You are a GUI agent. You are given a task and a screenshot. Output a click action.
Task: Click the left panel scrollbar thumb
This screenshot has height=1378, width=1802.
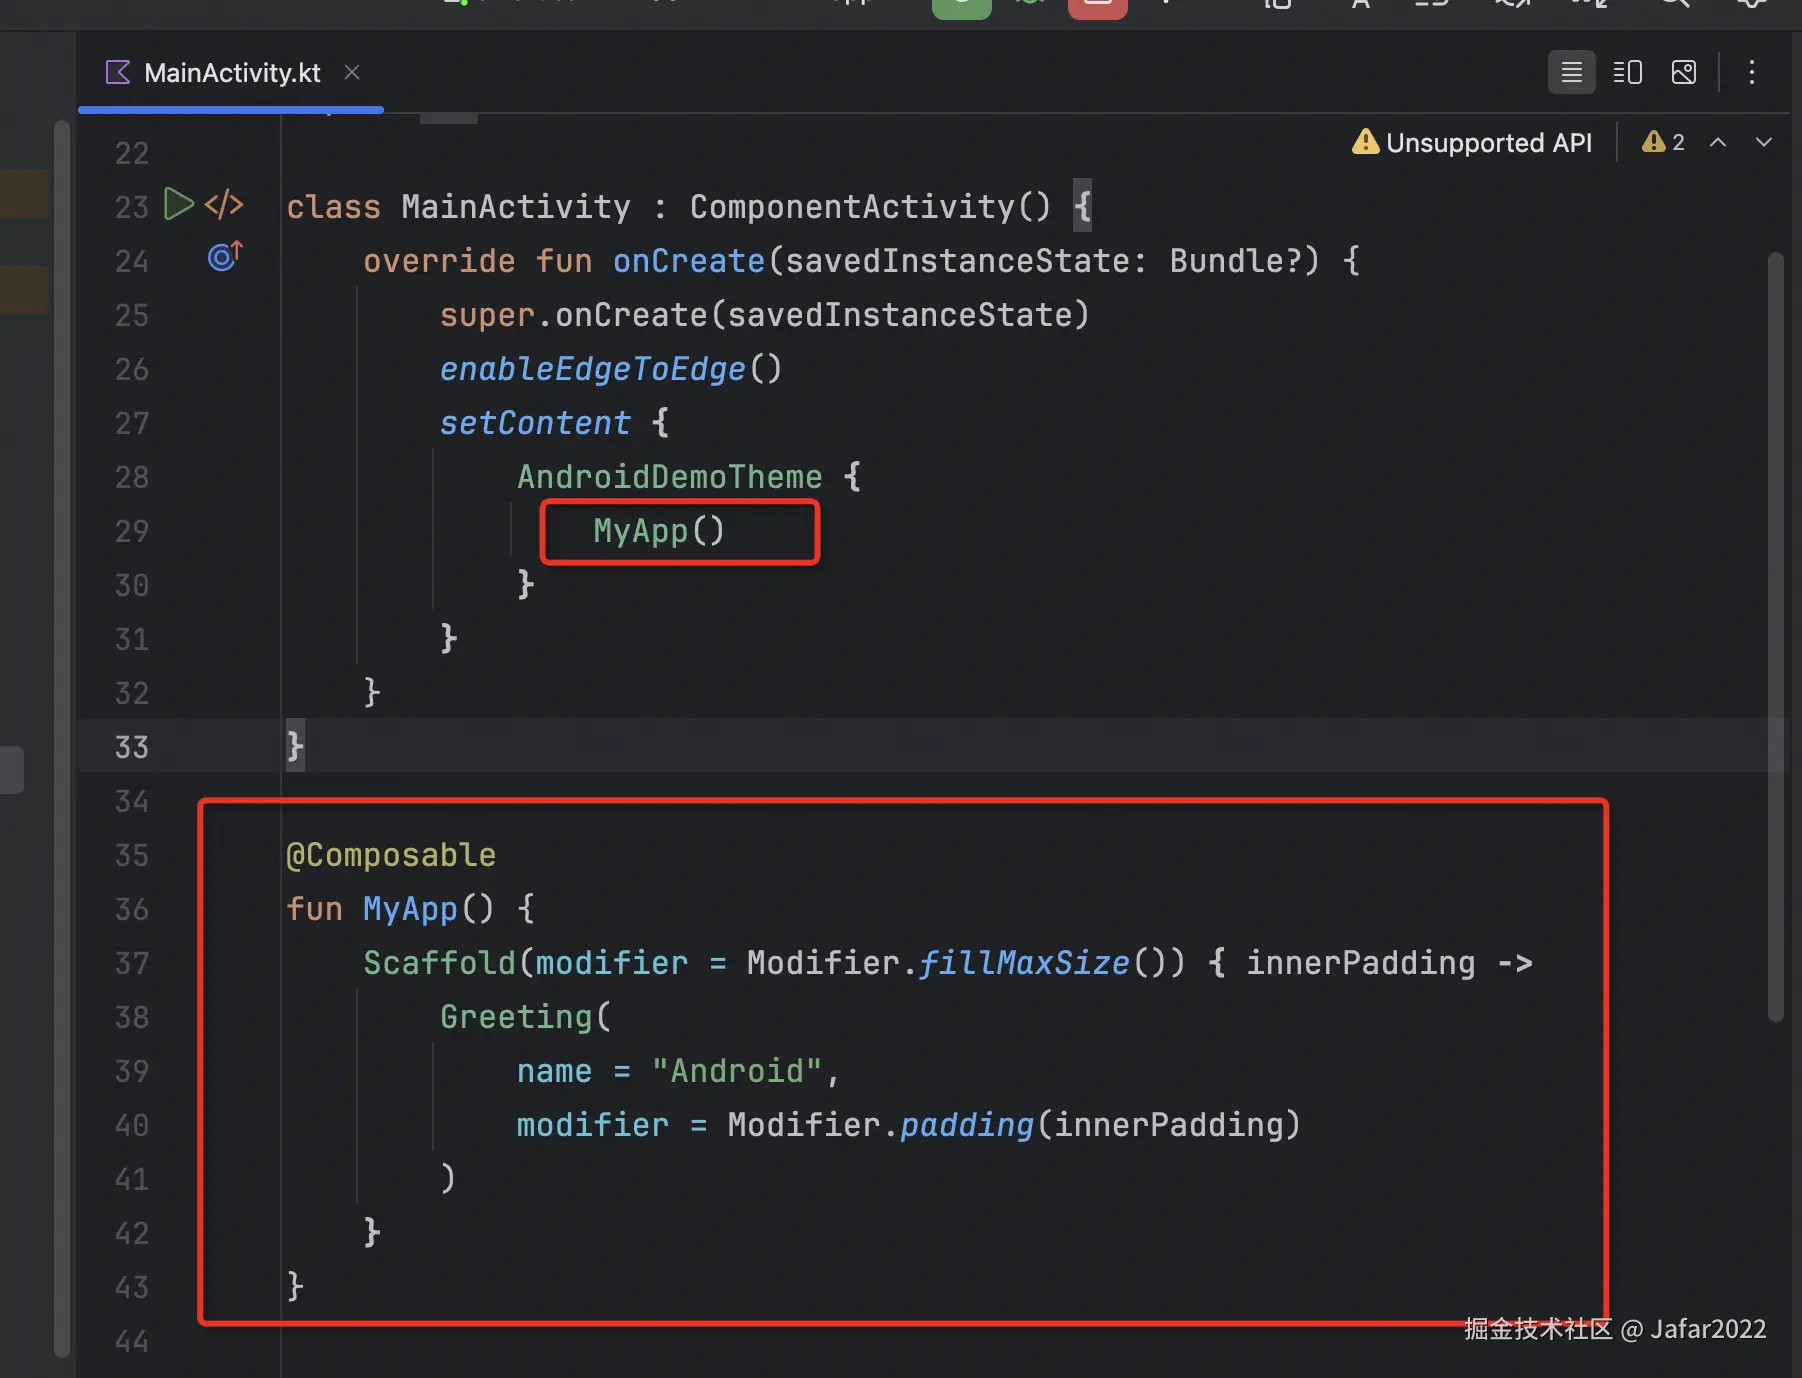62,738
